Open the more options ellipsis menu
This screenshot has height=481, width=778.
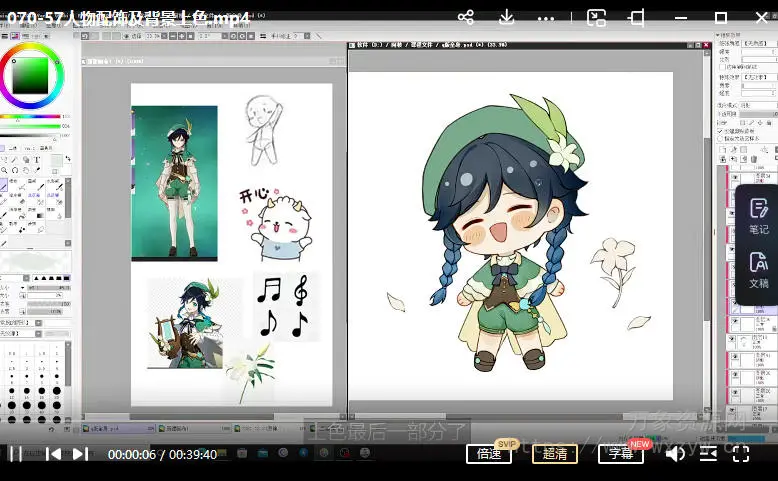coord(545,18)
